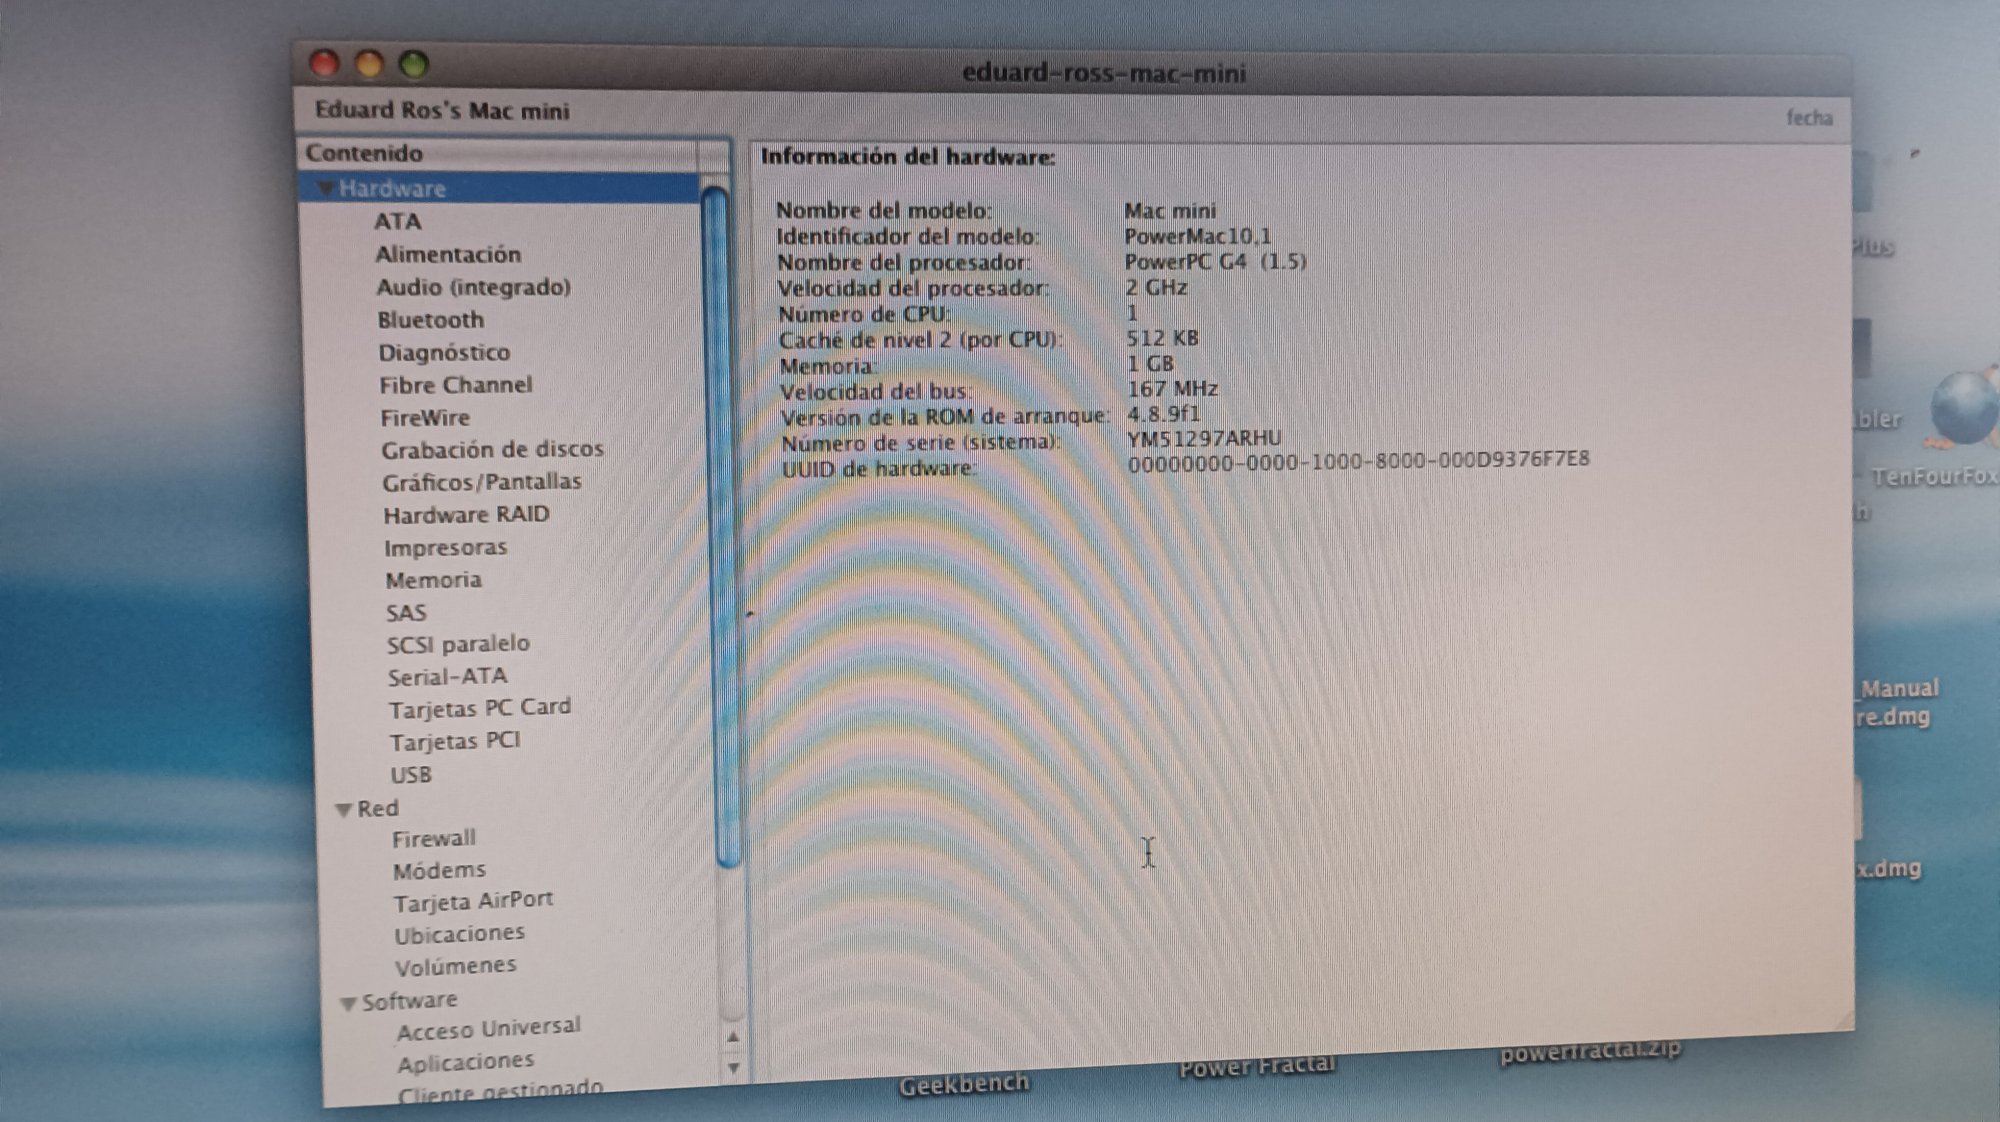Select the Memoria sidebar entry
Image resolution: width=2000 pixels, height=1122 pixels.
tap(433, 580)
